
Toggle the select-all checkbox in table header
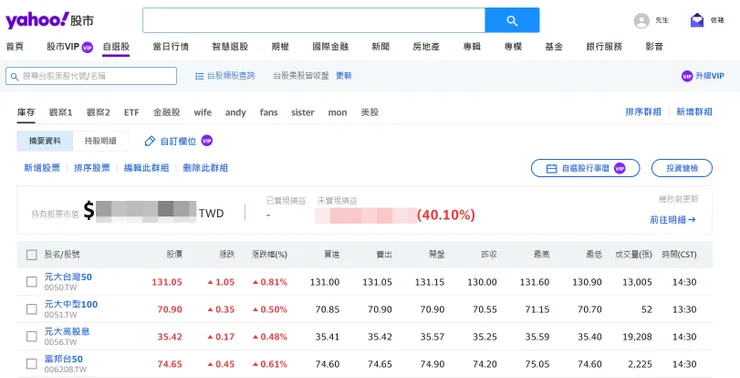pos(32,255)
